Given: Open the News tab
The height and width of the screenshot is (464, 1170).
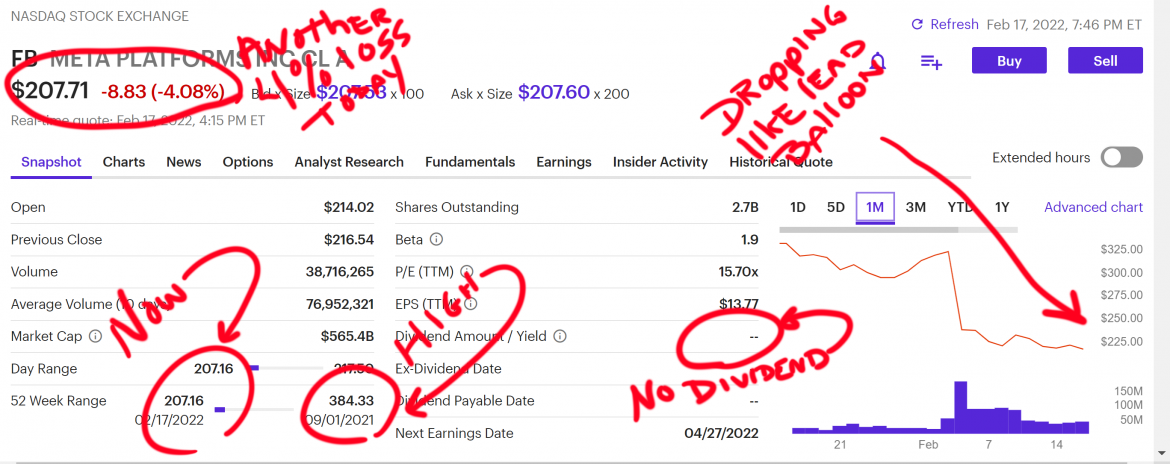Looking at the screenshot, I should pos(184,162).
